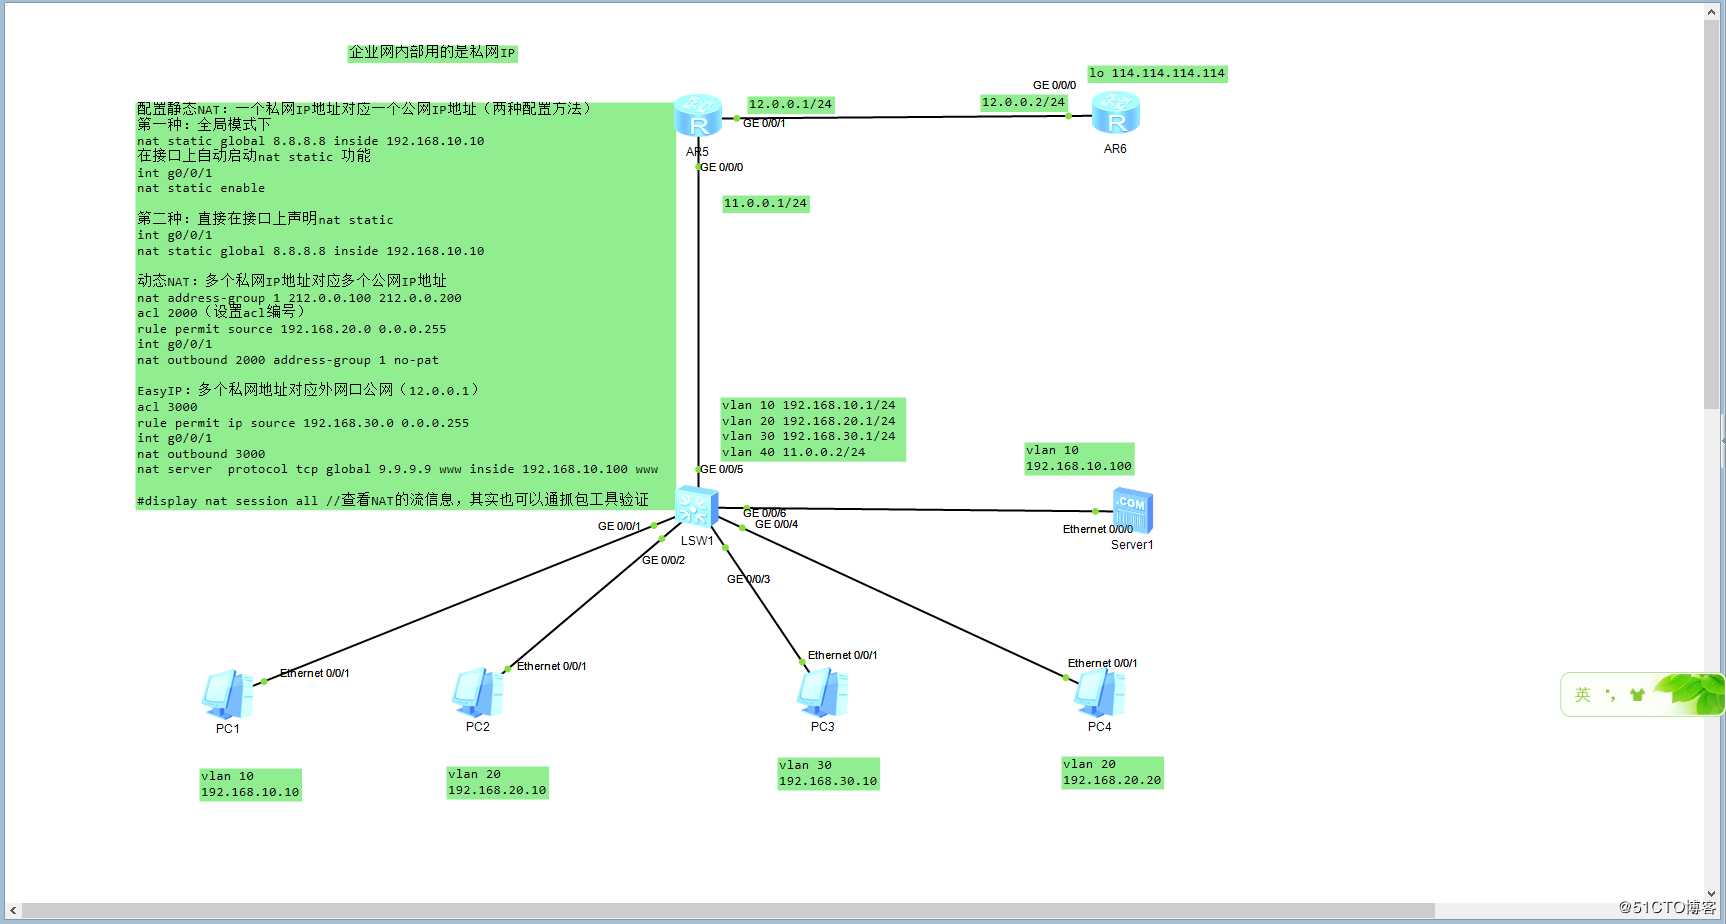This screenshot has width=1726, height=924.
Task: Click the horizontal scrollbar thumb
Action: [x=728, y=911]
